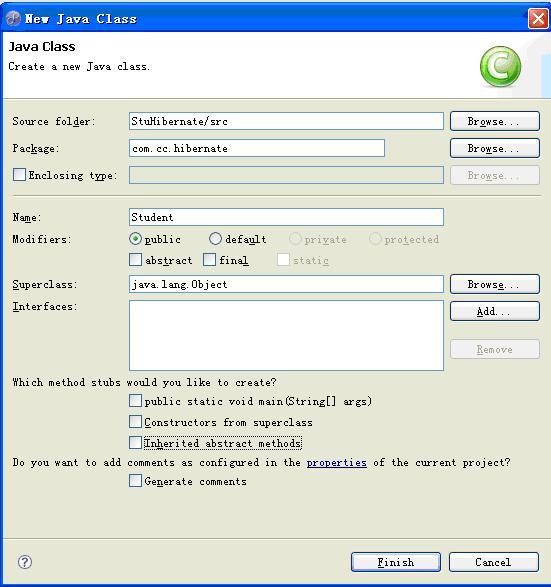Browse for the Source folder
This screenshot has height=587, width=551.
click(x=495, y=121)
